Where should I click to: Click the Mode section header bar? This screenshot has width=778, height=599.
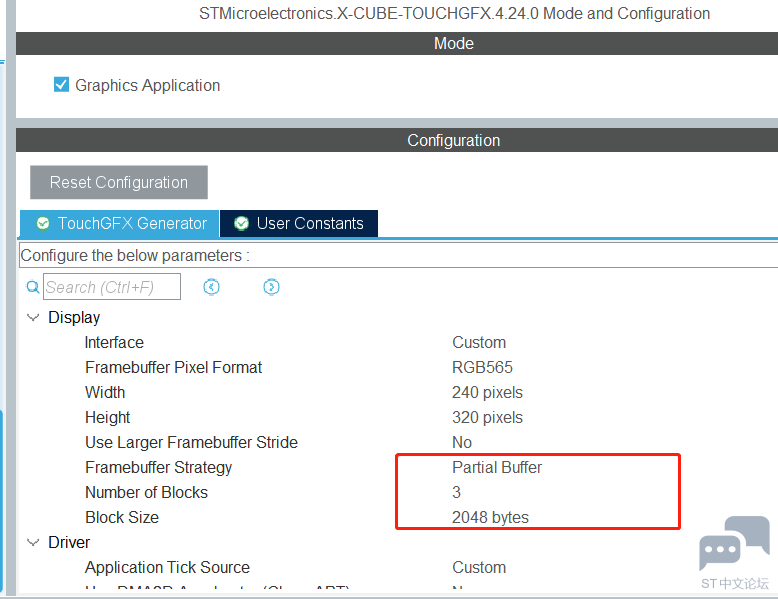click(x=397, y=43)
